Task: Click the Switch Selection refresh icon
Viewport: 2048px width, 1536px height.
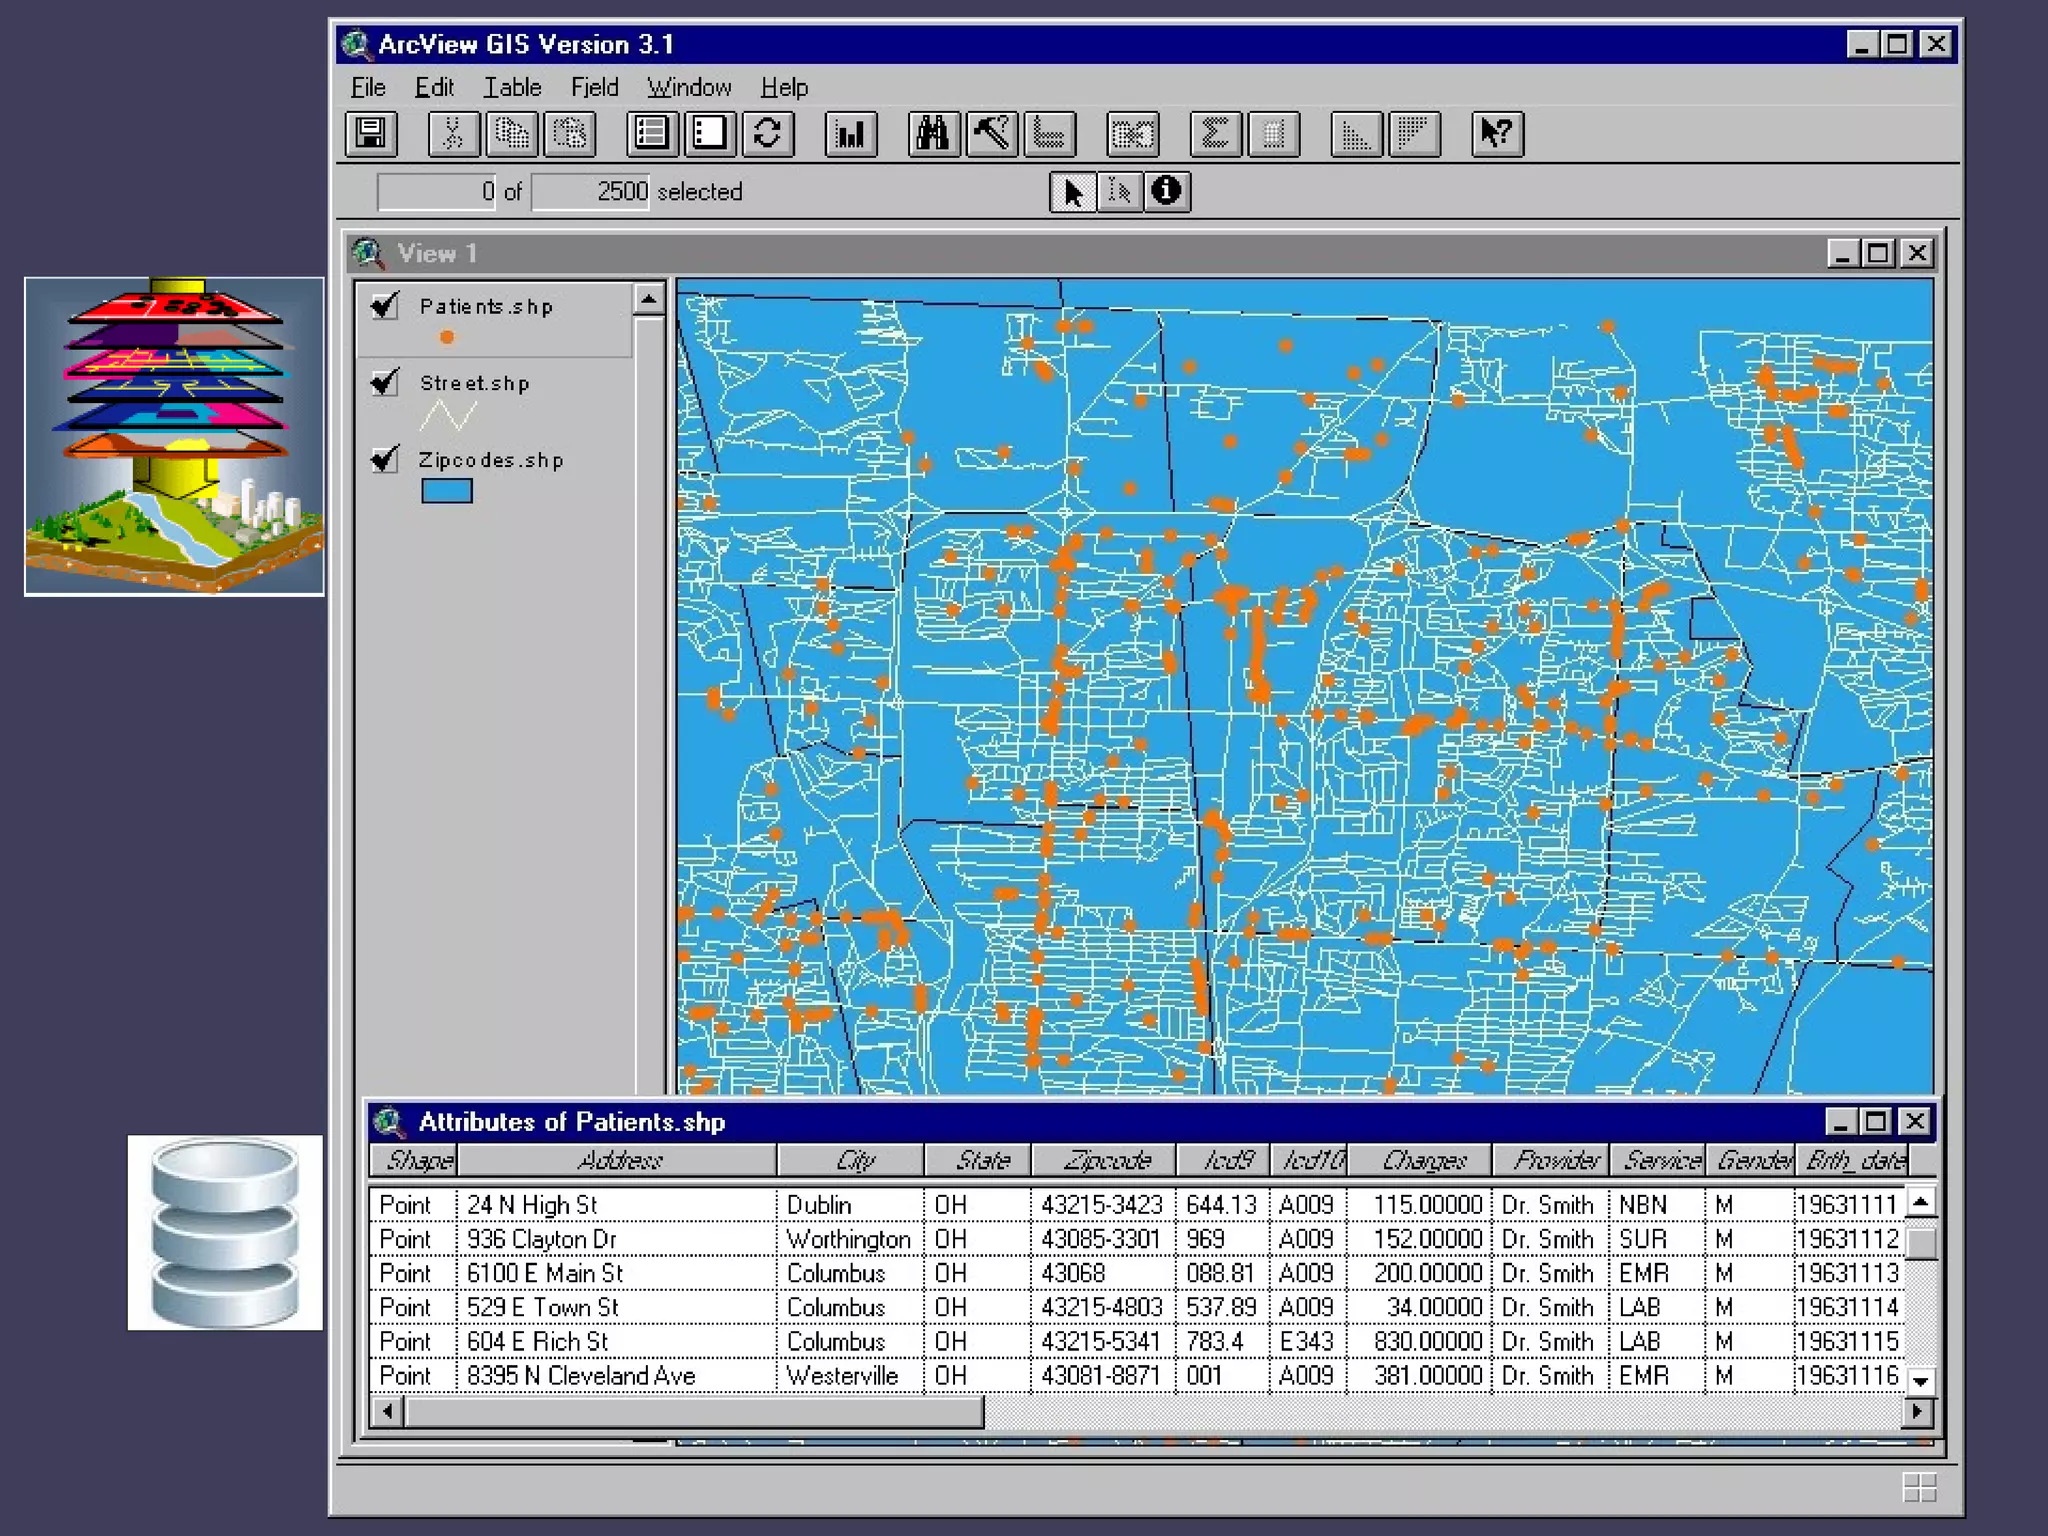Action: pyautogui.click(x=768, y=134)
